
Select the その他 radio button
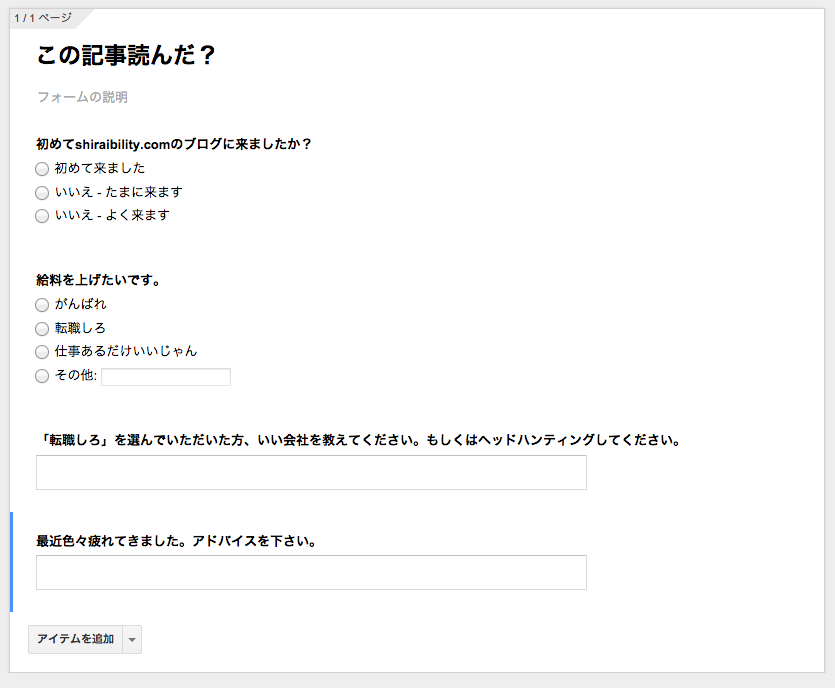(x=42, y=376)
